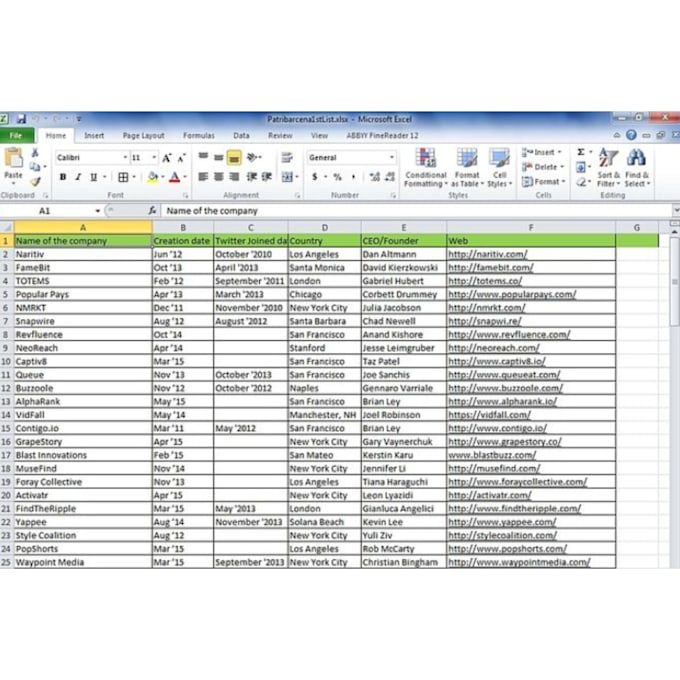Apply Underline formatting
Viewport: 680px width, 680px height.
tap(93, 177)
